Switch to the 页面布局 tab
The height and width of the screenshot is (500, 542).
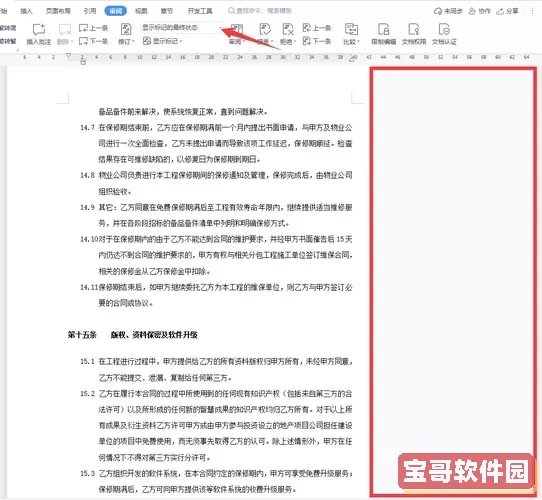click(58, 11)
